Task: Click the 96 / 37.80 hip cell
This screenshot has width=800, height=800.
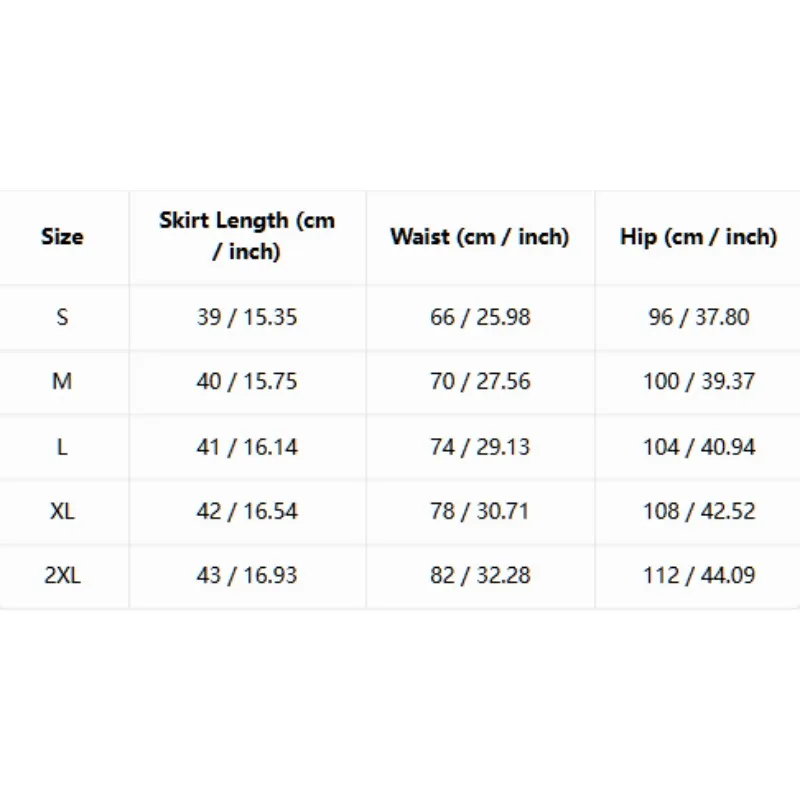Action: click(699, 317)
